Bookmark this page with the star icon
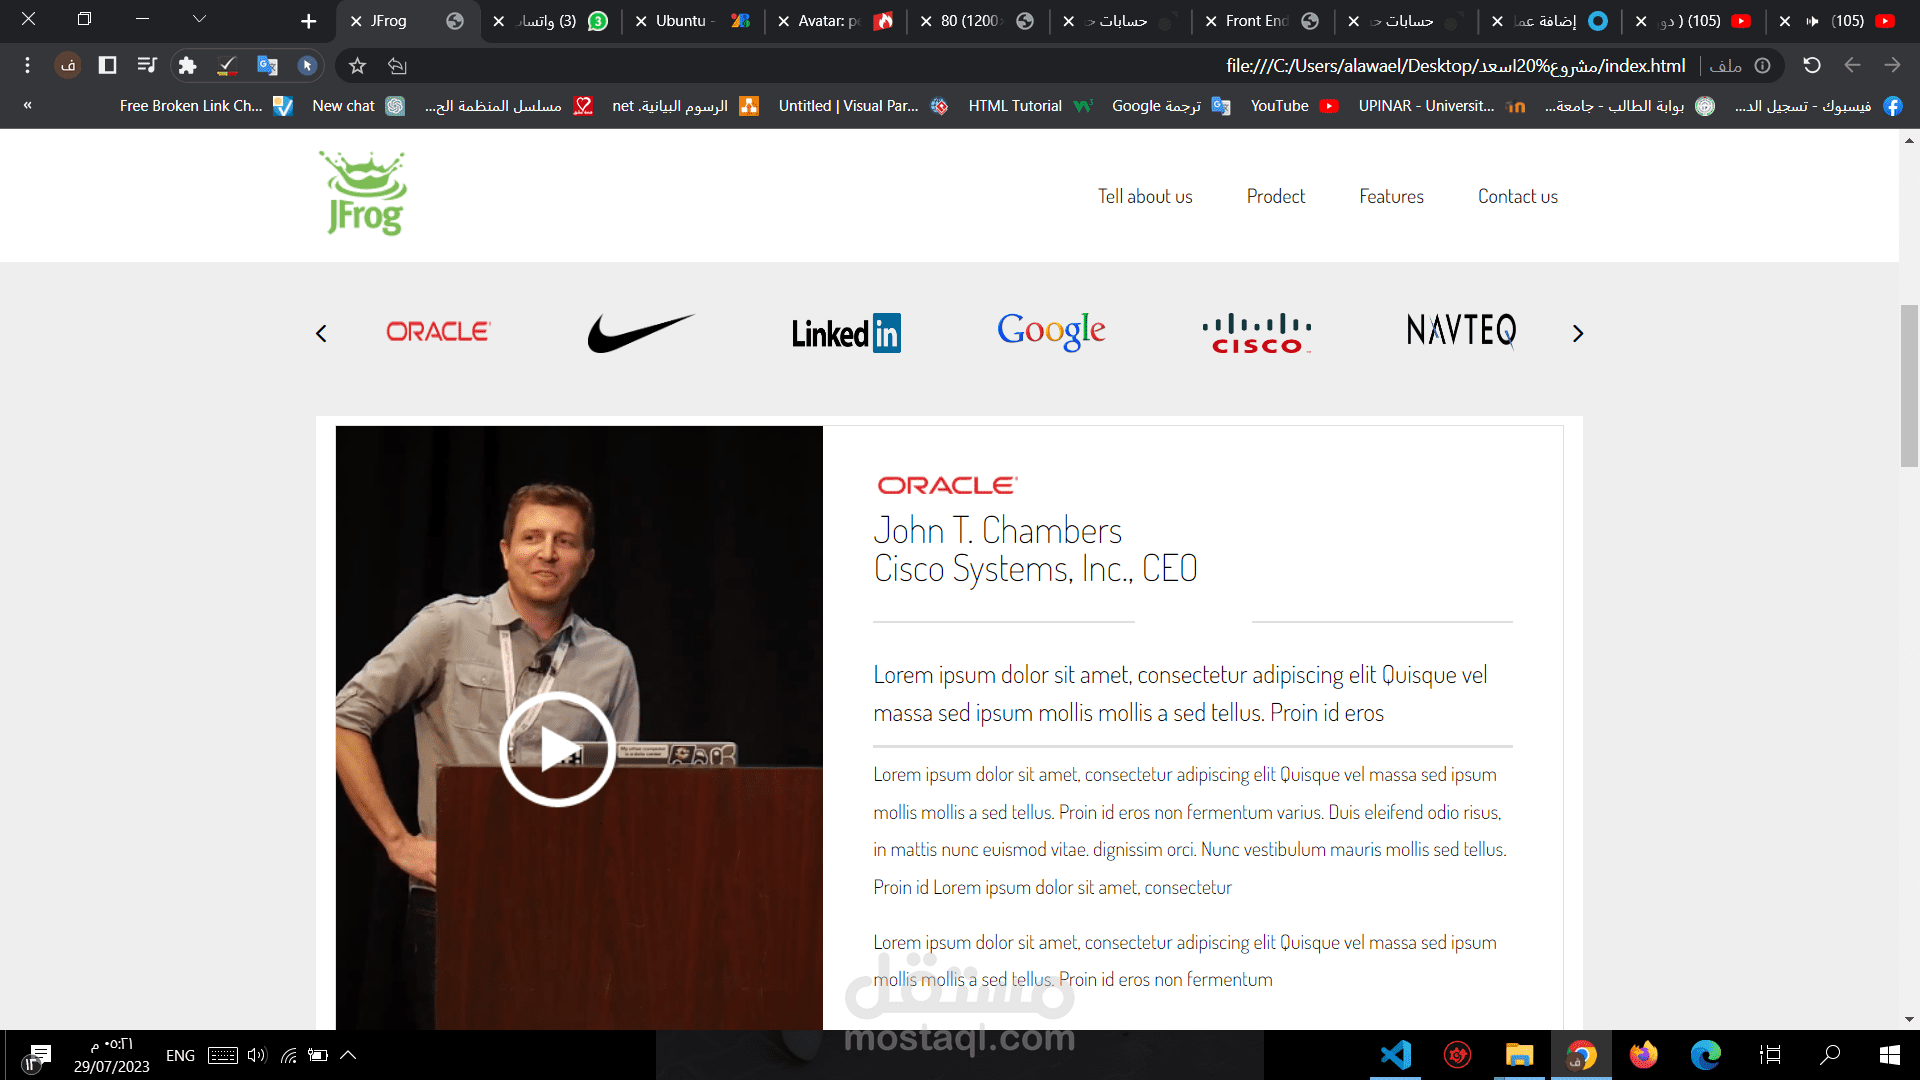 tap(357, 66)
